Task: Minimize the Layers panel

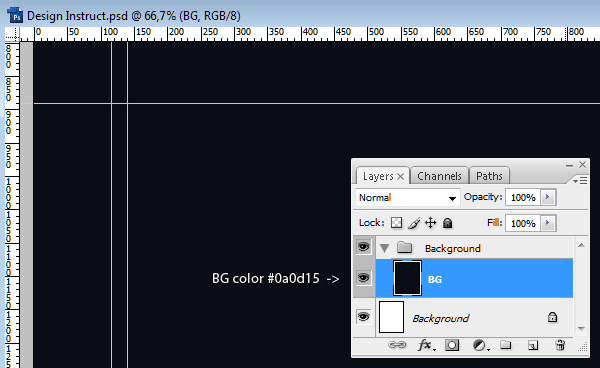Action: click(569, 165)
